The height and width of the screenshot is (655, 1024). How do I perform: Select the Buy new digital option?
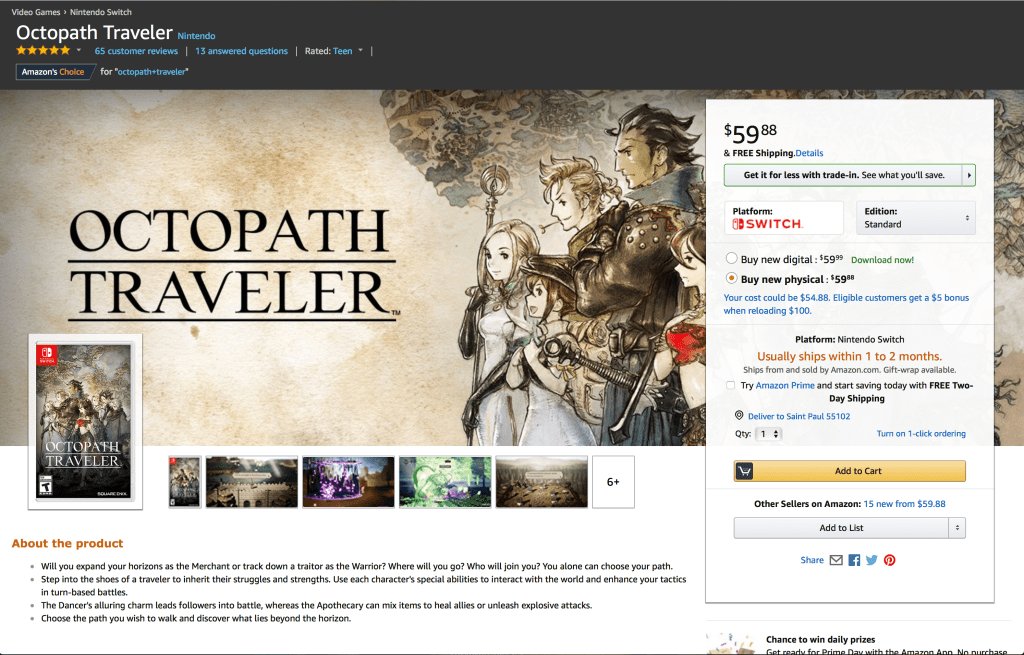[731, 259]
